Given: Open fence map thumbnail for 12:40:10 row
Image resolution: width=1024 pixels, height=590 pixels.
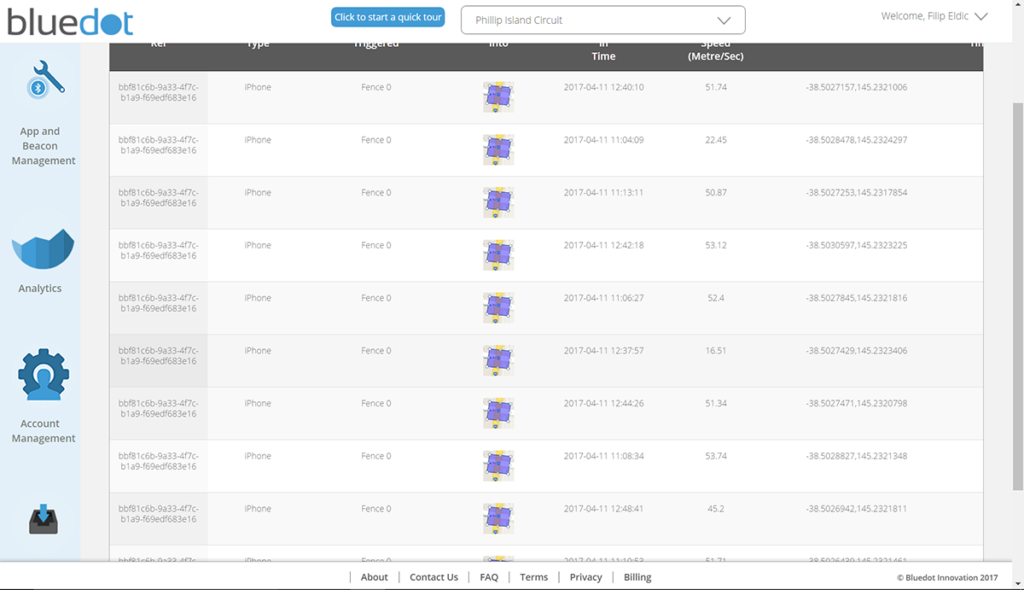Looking at the screenshot, I should (x=498, y=97).
